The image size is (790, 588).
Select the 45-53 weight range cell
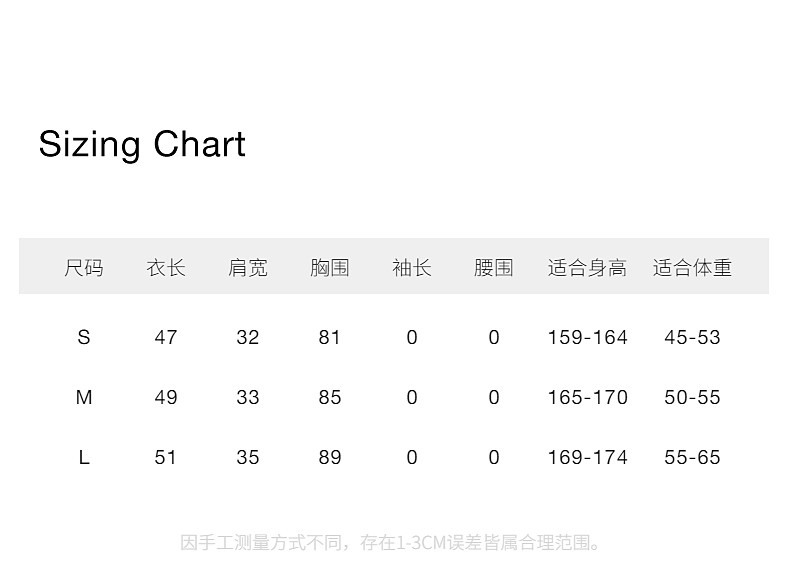[x=692, y=337]
